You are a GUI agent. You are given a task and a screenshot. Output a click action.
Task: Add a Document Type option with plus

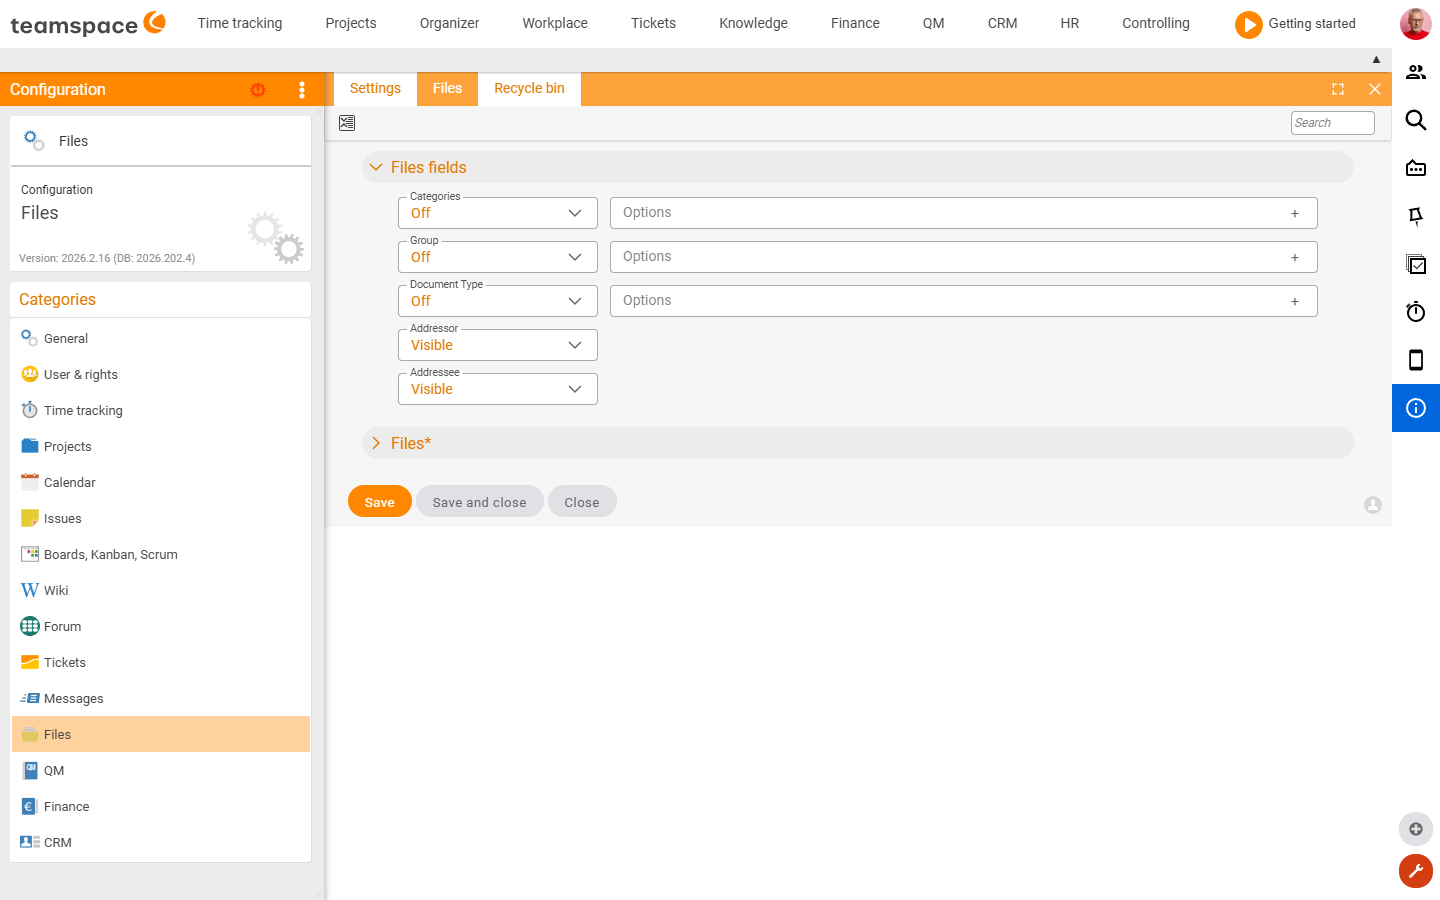[1295, 301]
